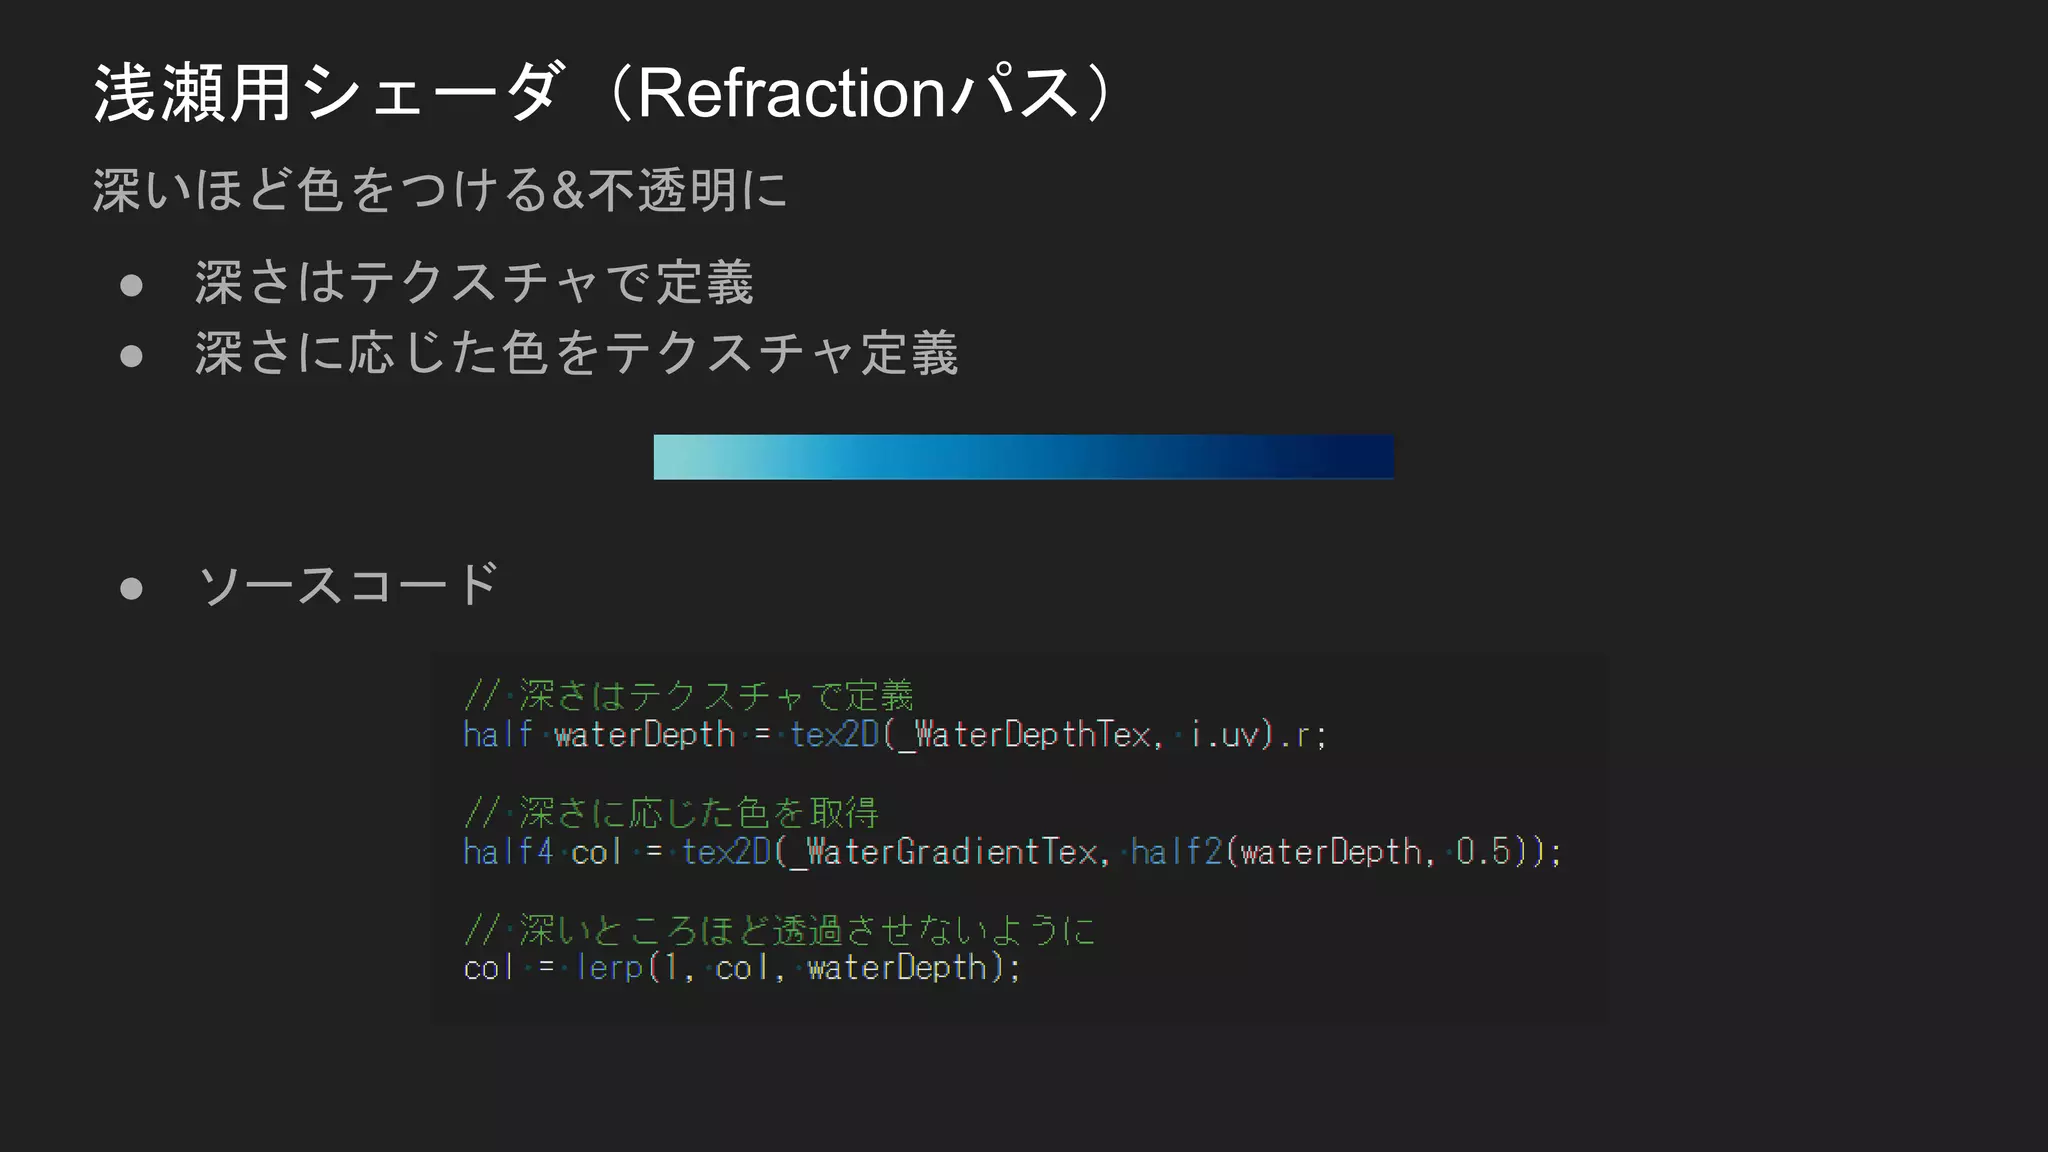Click subtitle 深いほど色をつける&不透明に

[440, 189]
